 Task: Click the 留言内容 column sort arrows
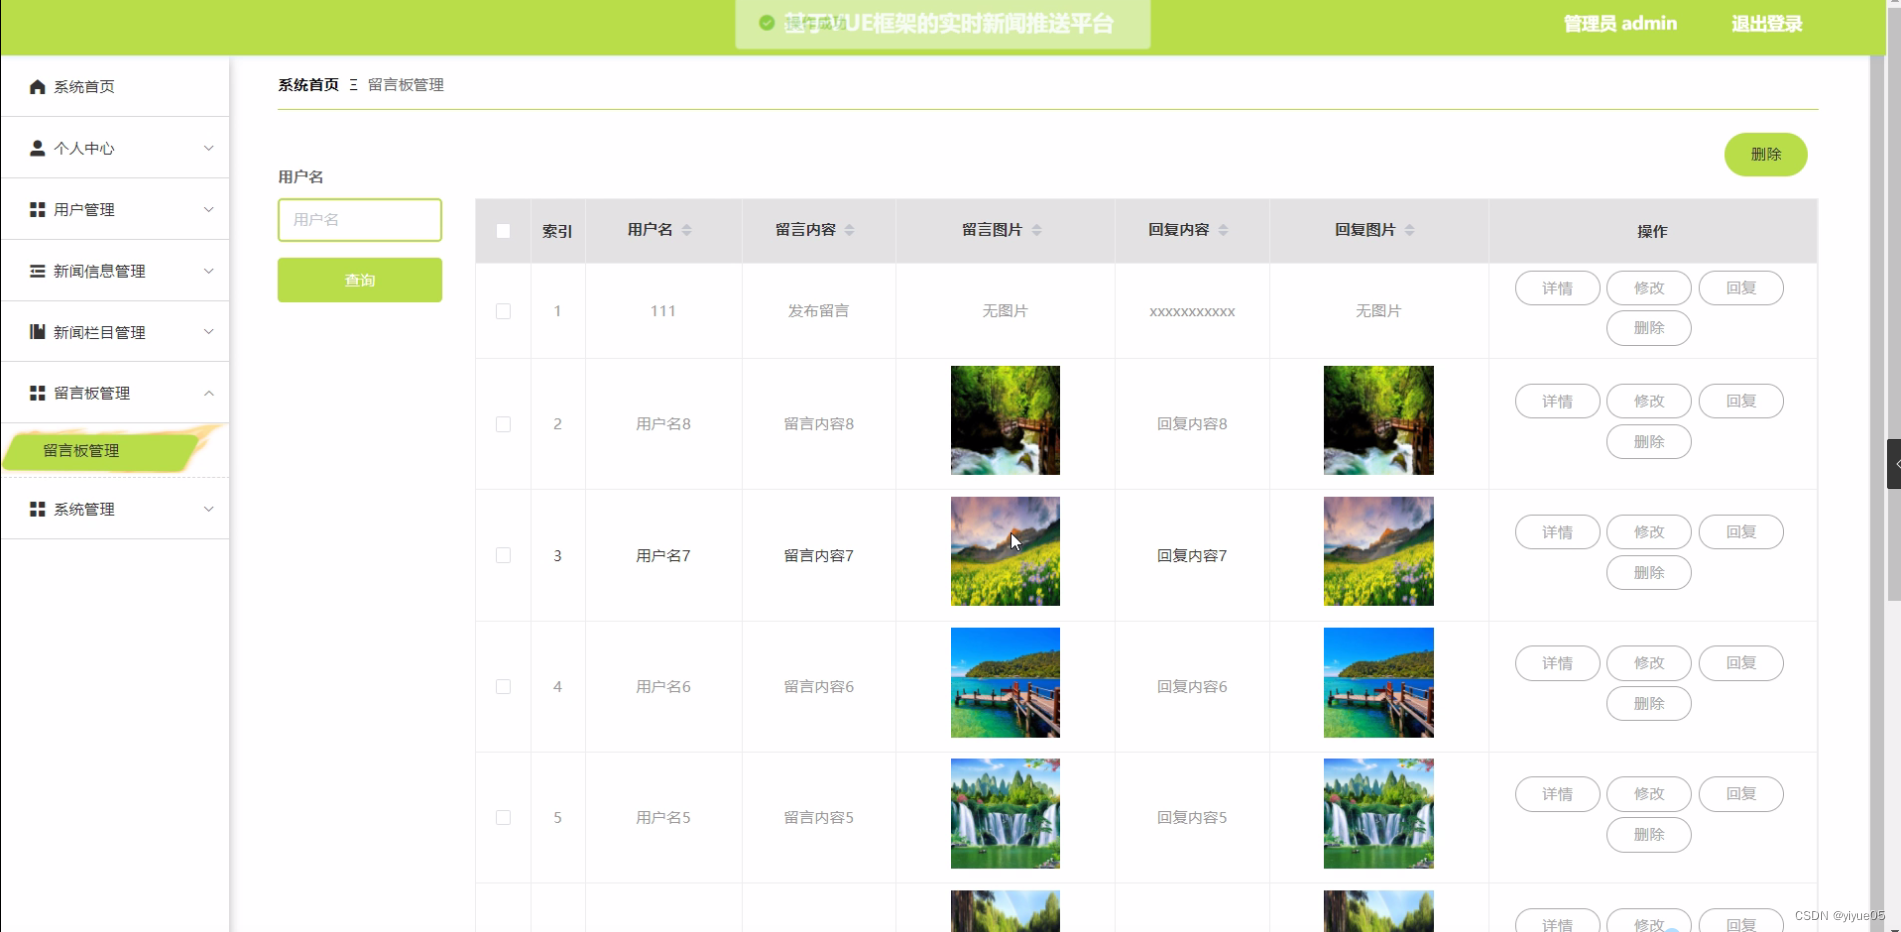tap(850, 230)
